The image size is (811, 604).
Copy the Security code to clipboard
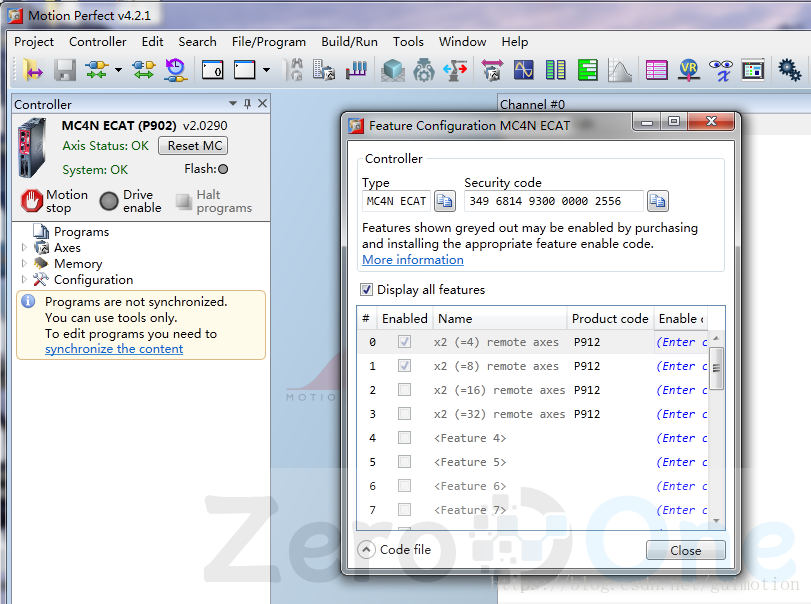(657, 201)
